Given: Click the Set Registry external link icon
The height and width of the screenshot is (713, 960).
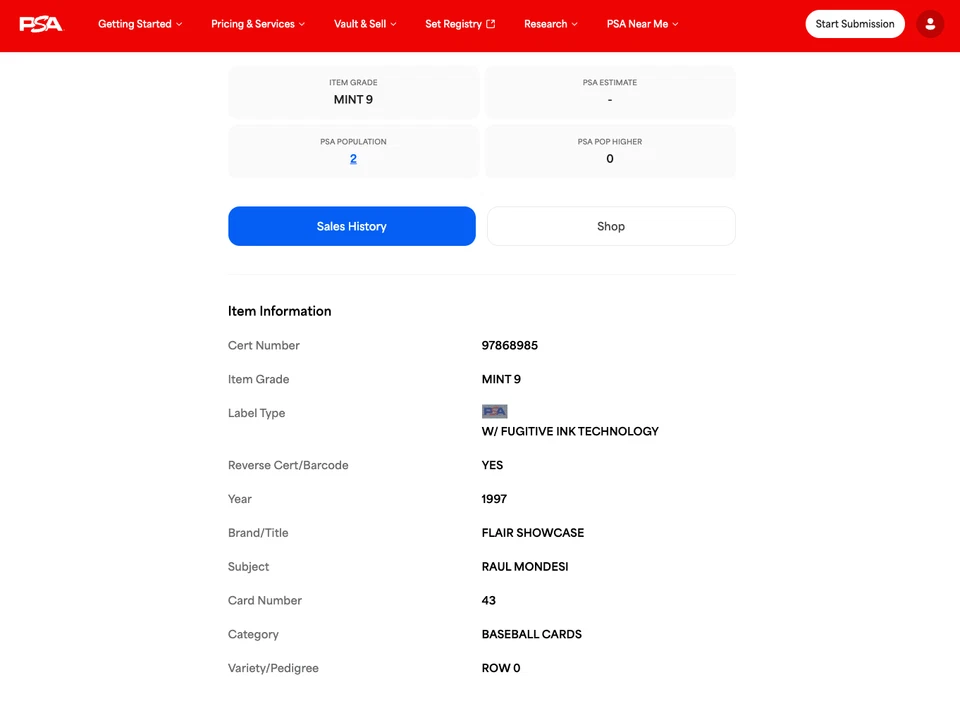Looking at the screenshot, I should 490,24.
